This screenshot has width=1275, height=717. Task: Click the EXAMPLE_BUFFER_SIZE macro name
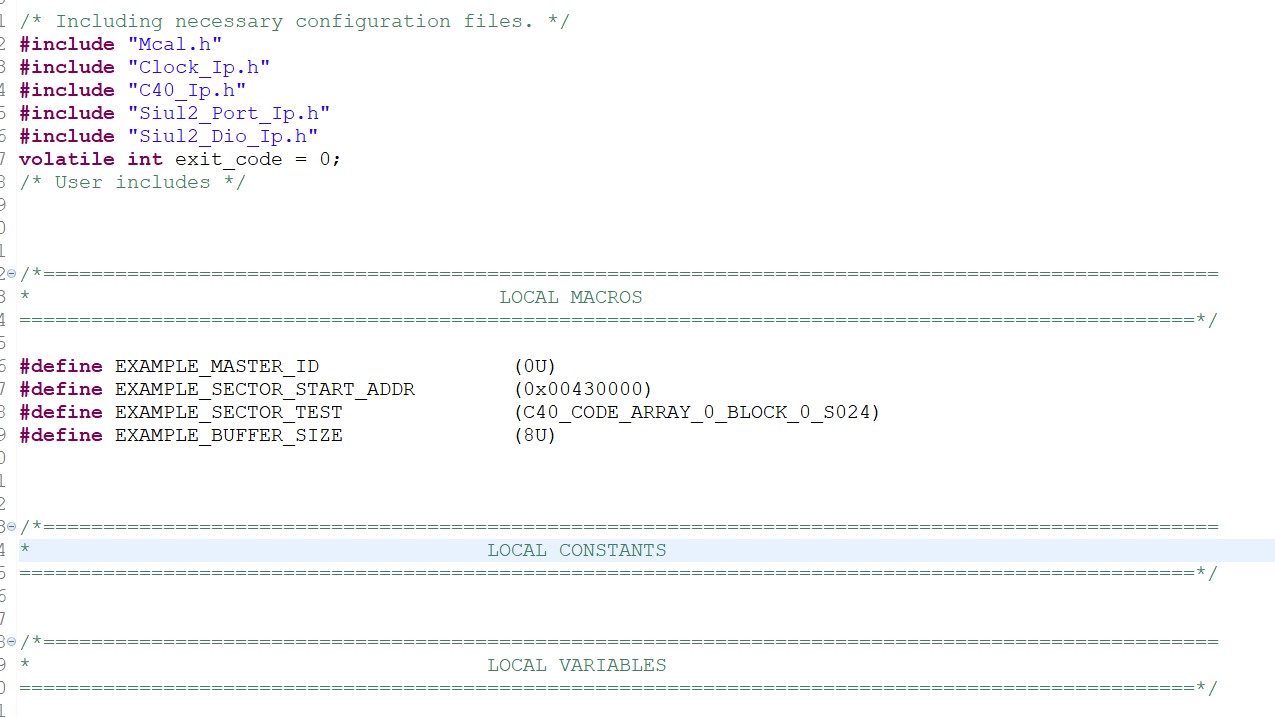(x=229, y=435)
